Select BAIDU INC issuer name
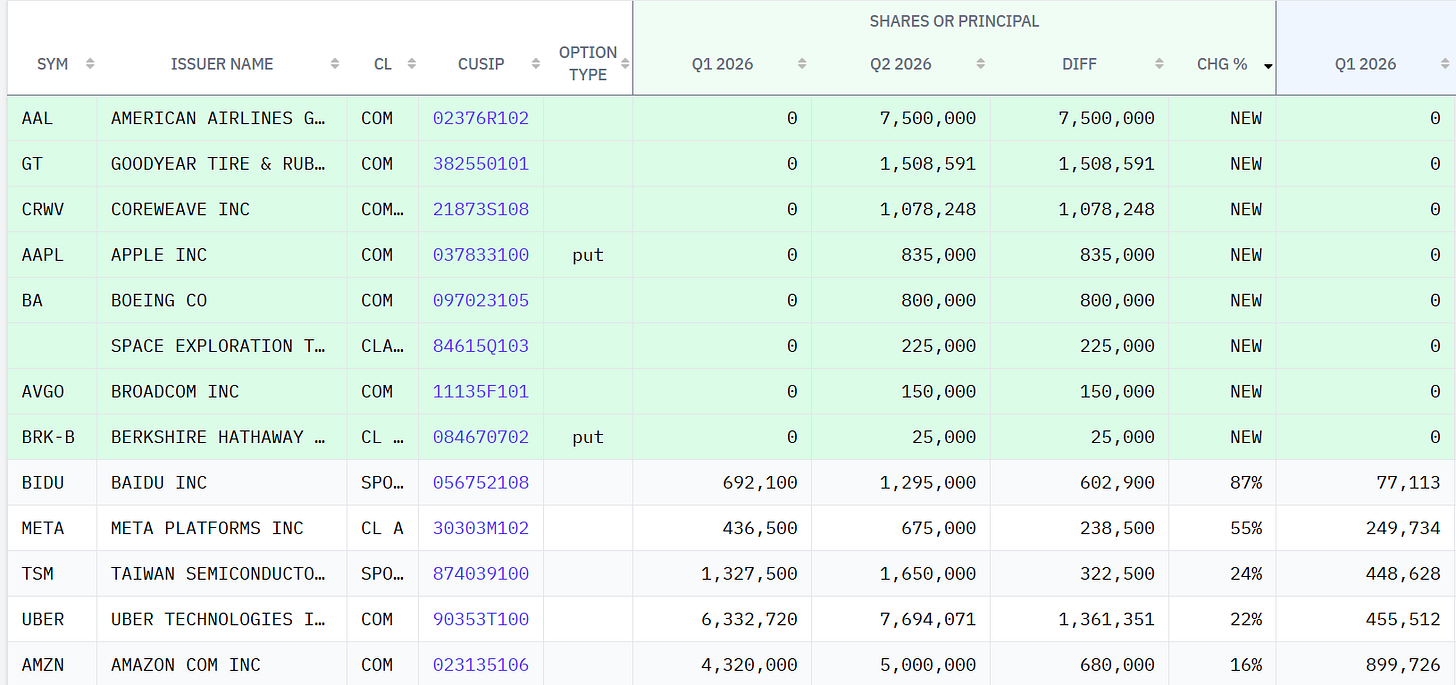 pyautogui.click(x=159, y=483)
